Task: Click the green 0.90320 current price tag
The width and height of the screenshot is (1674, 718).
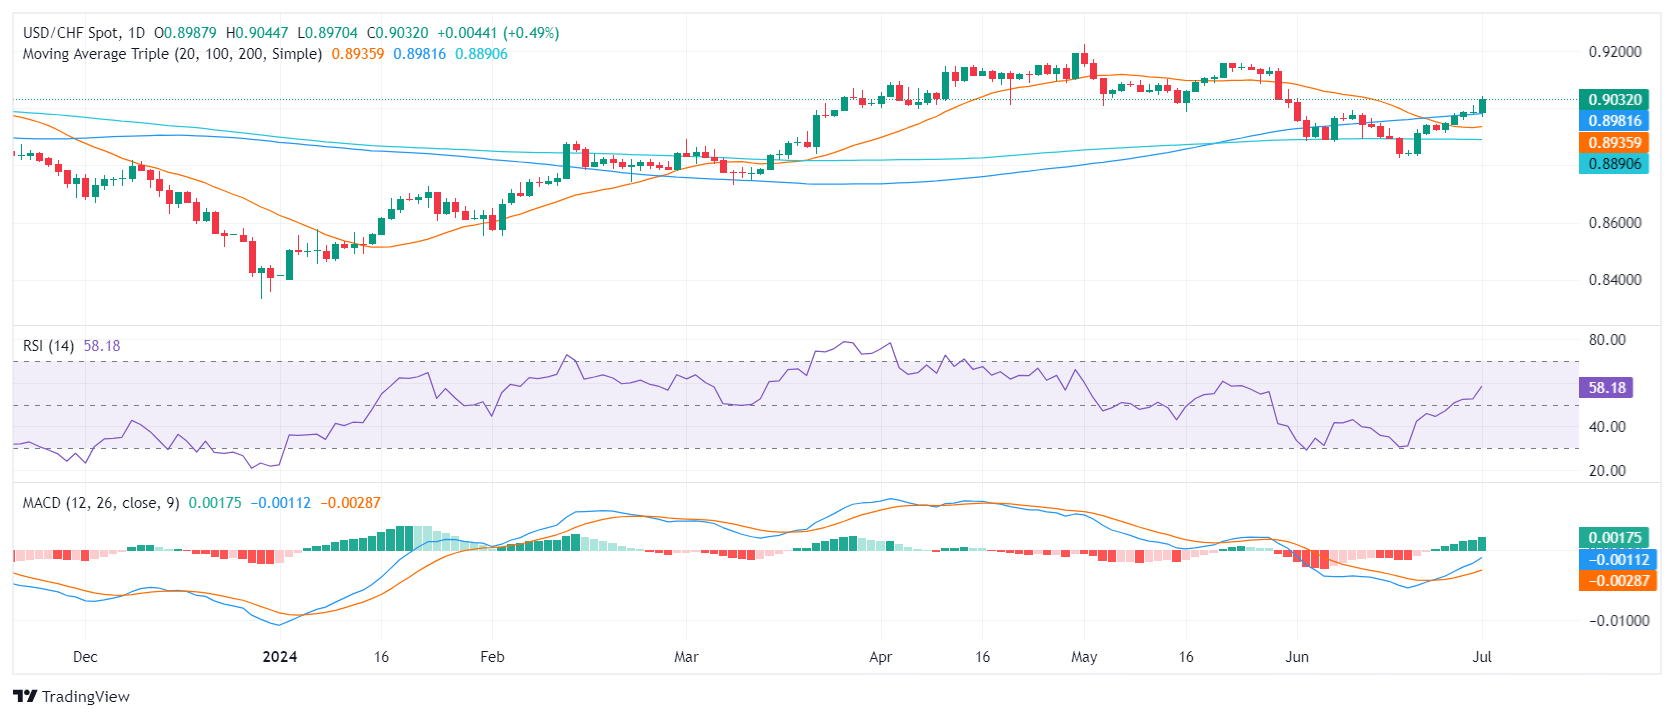Action: click(1614, 99)
